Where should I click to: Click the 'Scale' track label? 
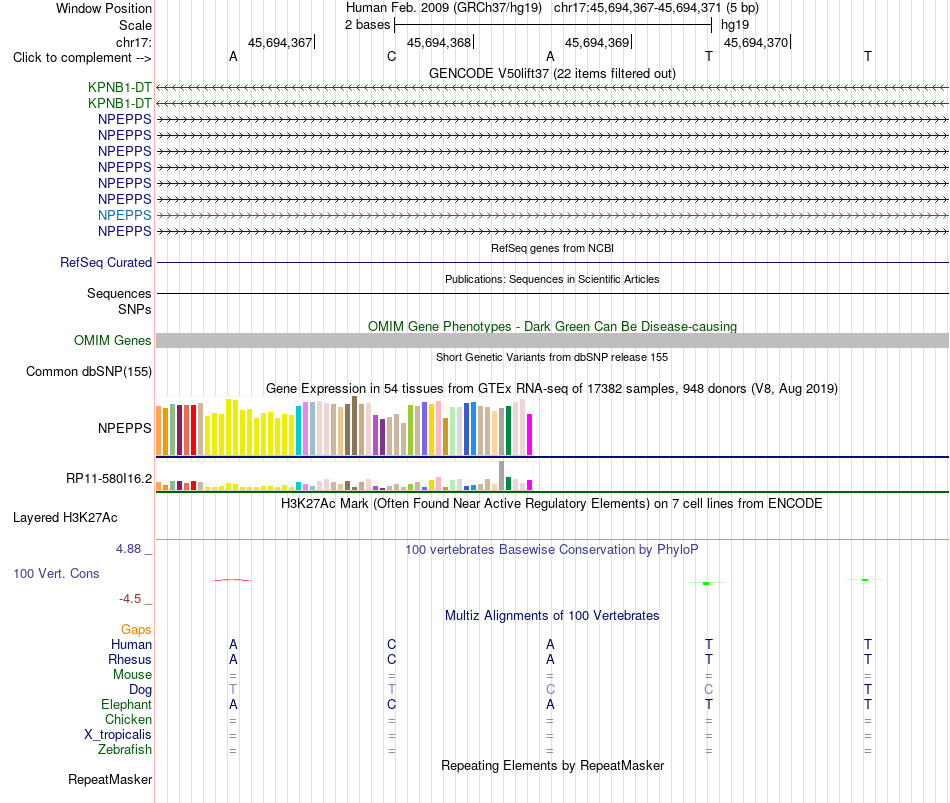(135, 25)
